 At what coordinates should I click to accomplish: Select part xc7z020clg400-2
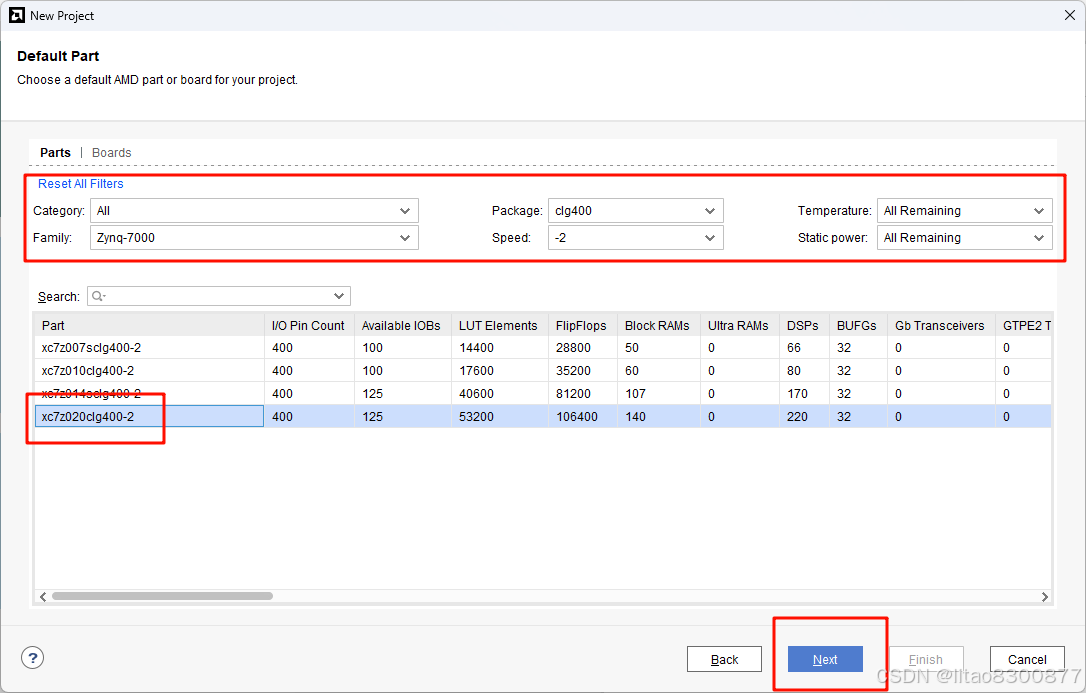(88, 416)
